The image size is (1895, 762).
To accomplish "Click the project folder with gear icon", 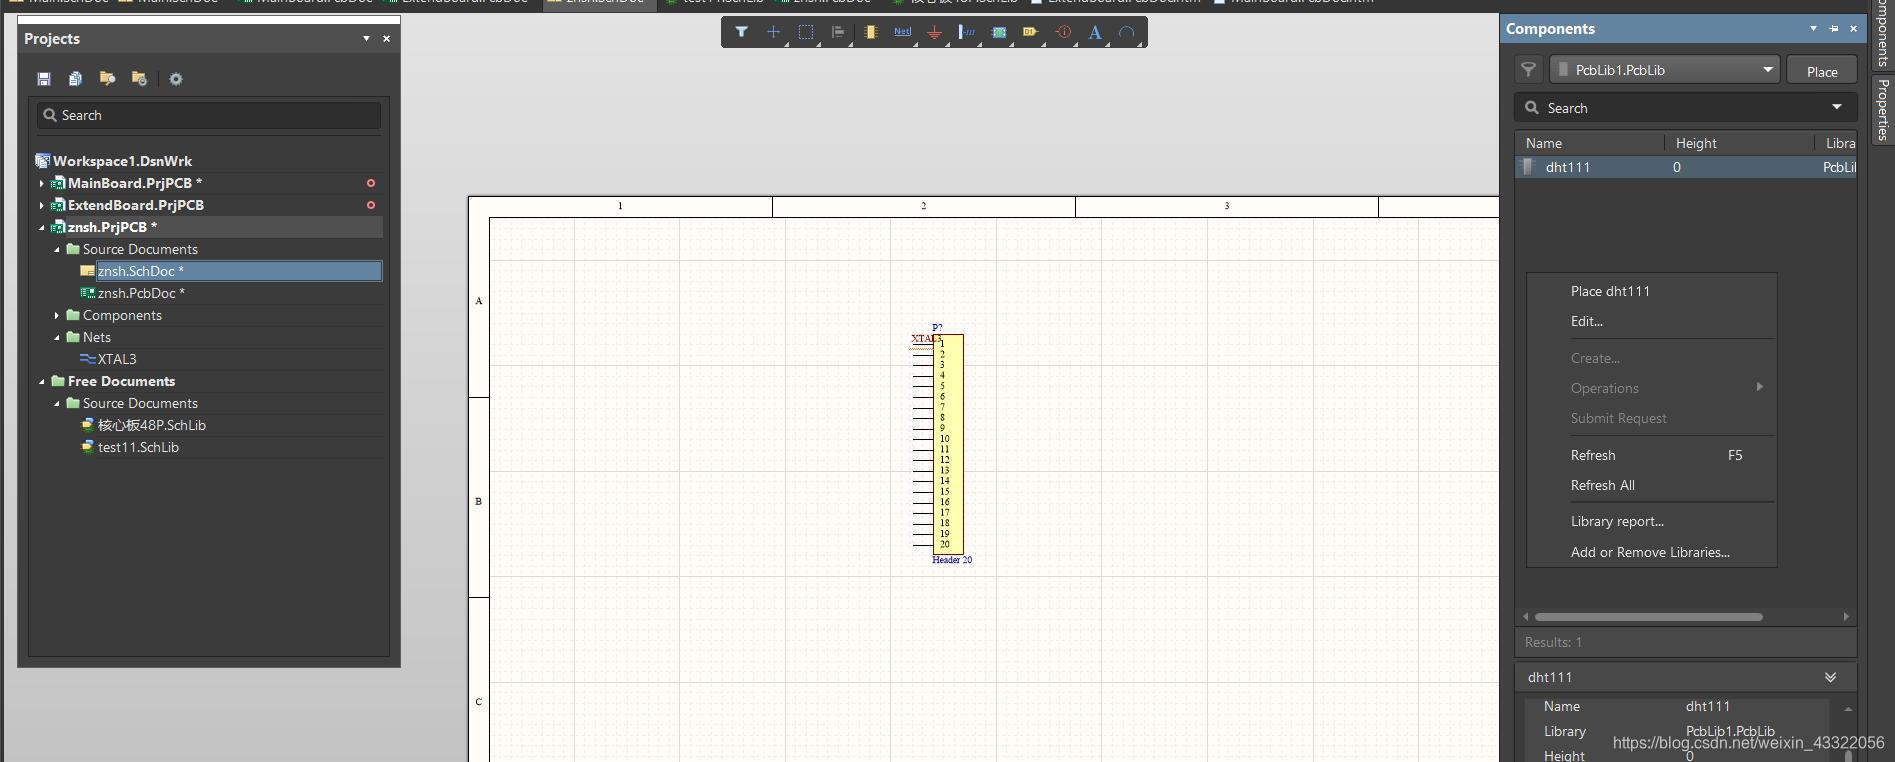I will pos(139,79).
